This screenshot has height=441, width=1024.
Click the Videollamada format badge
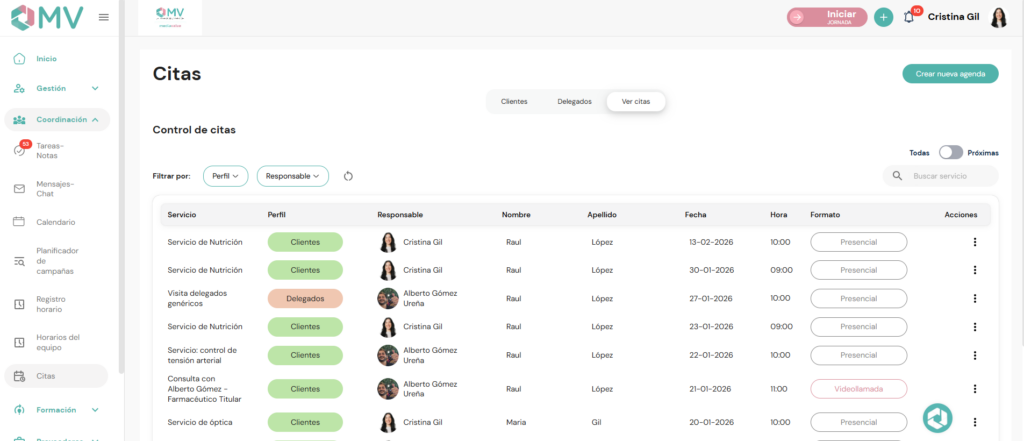coord(858,389)
